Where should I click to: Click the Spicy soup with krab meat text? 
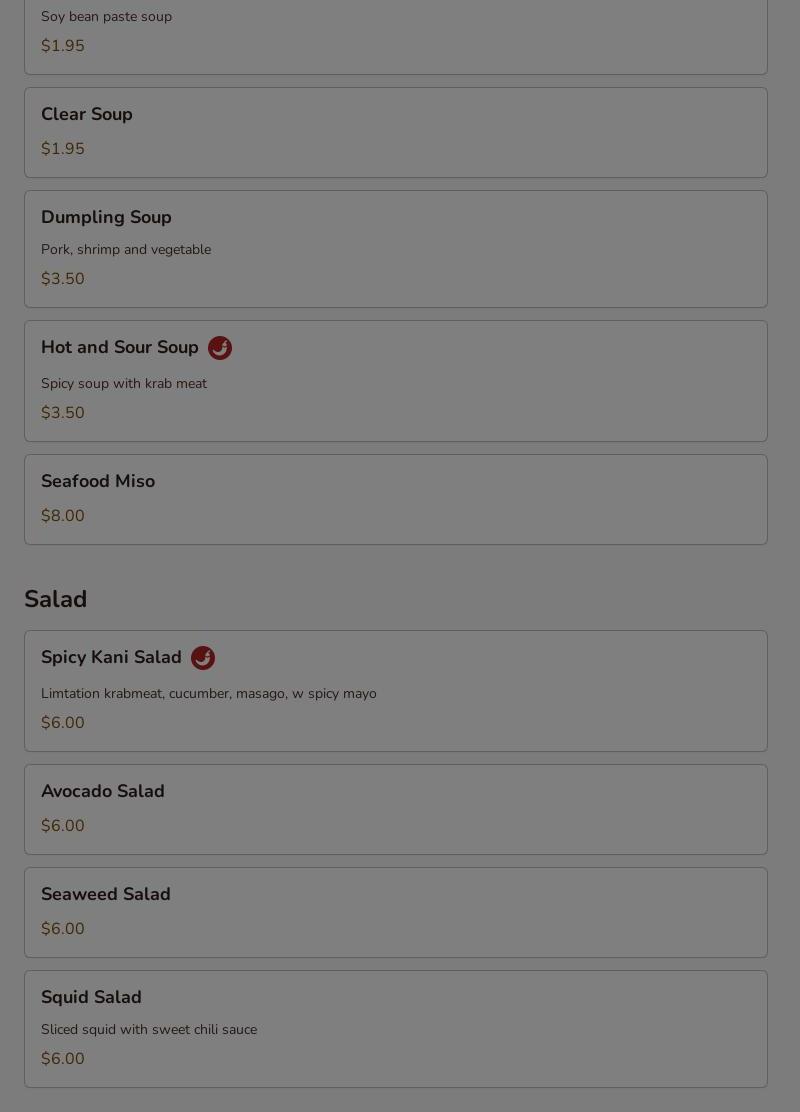pos(124,384)
